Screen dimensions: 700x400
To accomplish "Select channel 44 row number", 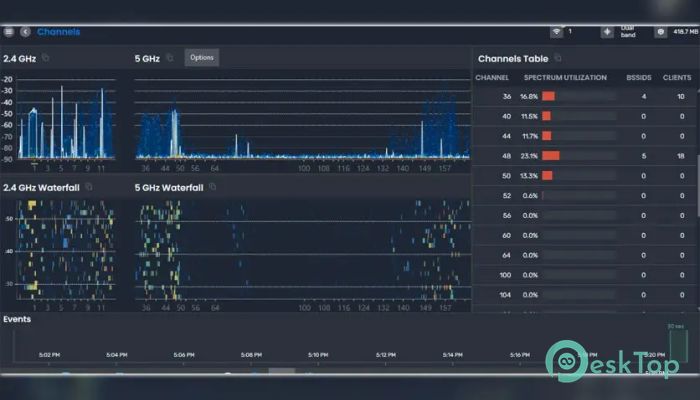I will tap(506, 136).
